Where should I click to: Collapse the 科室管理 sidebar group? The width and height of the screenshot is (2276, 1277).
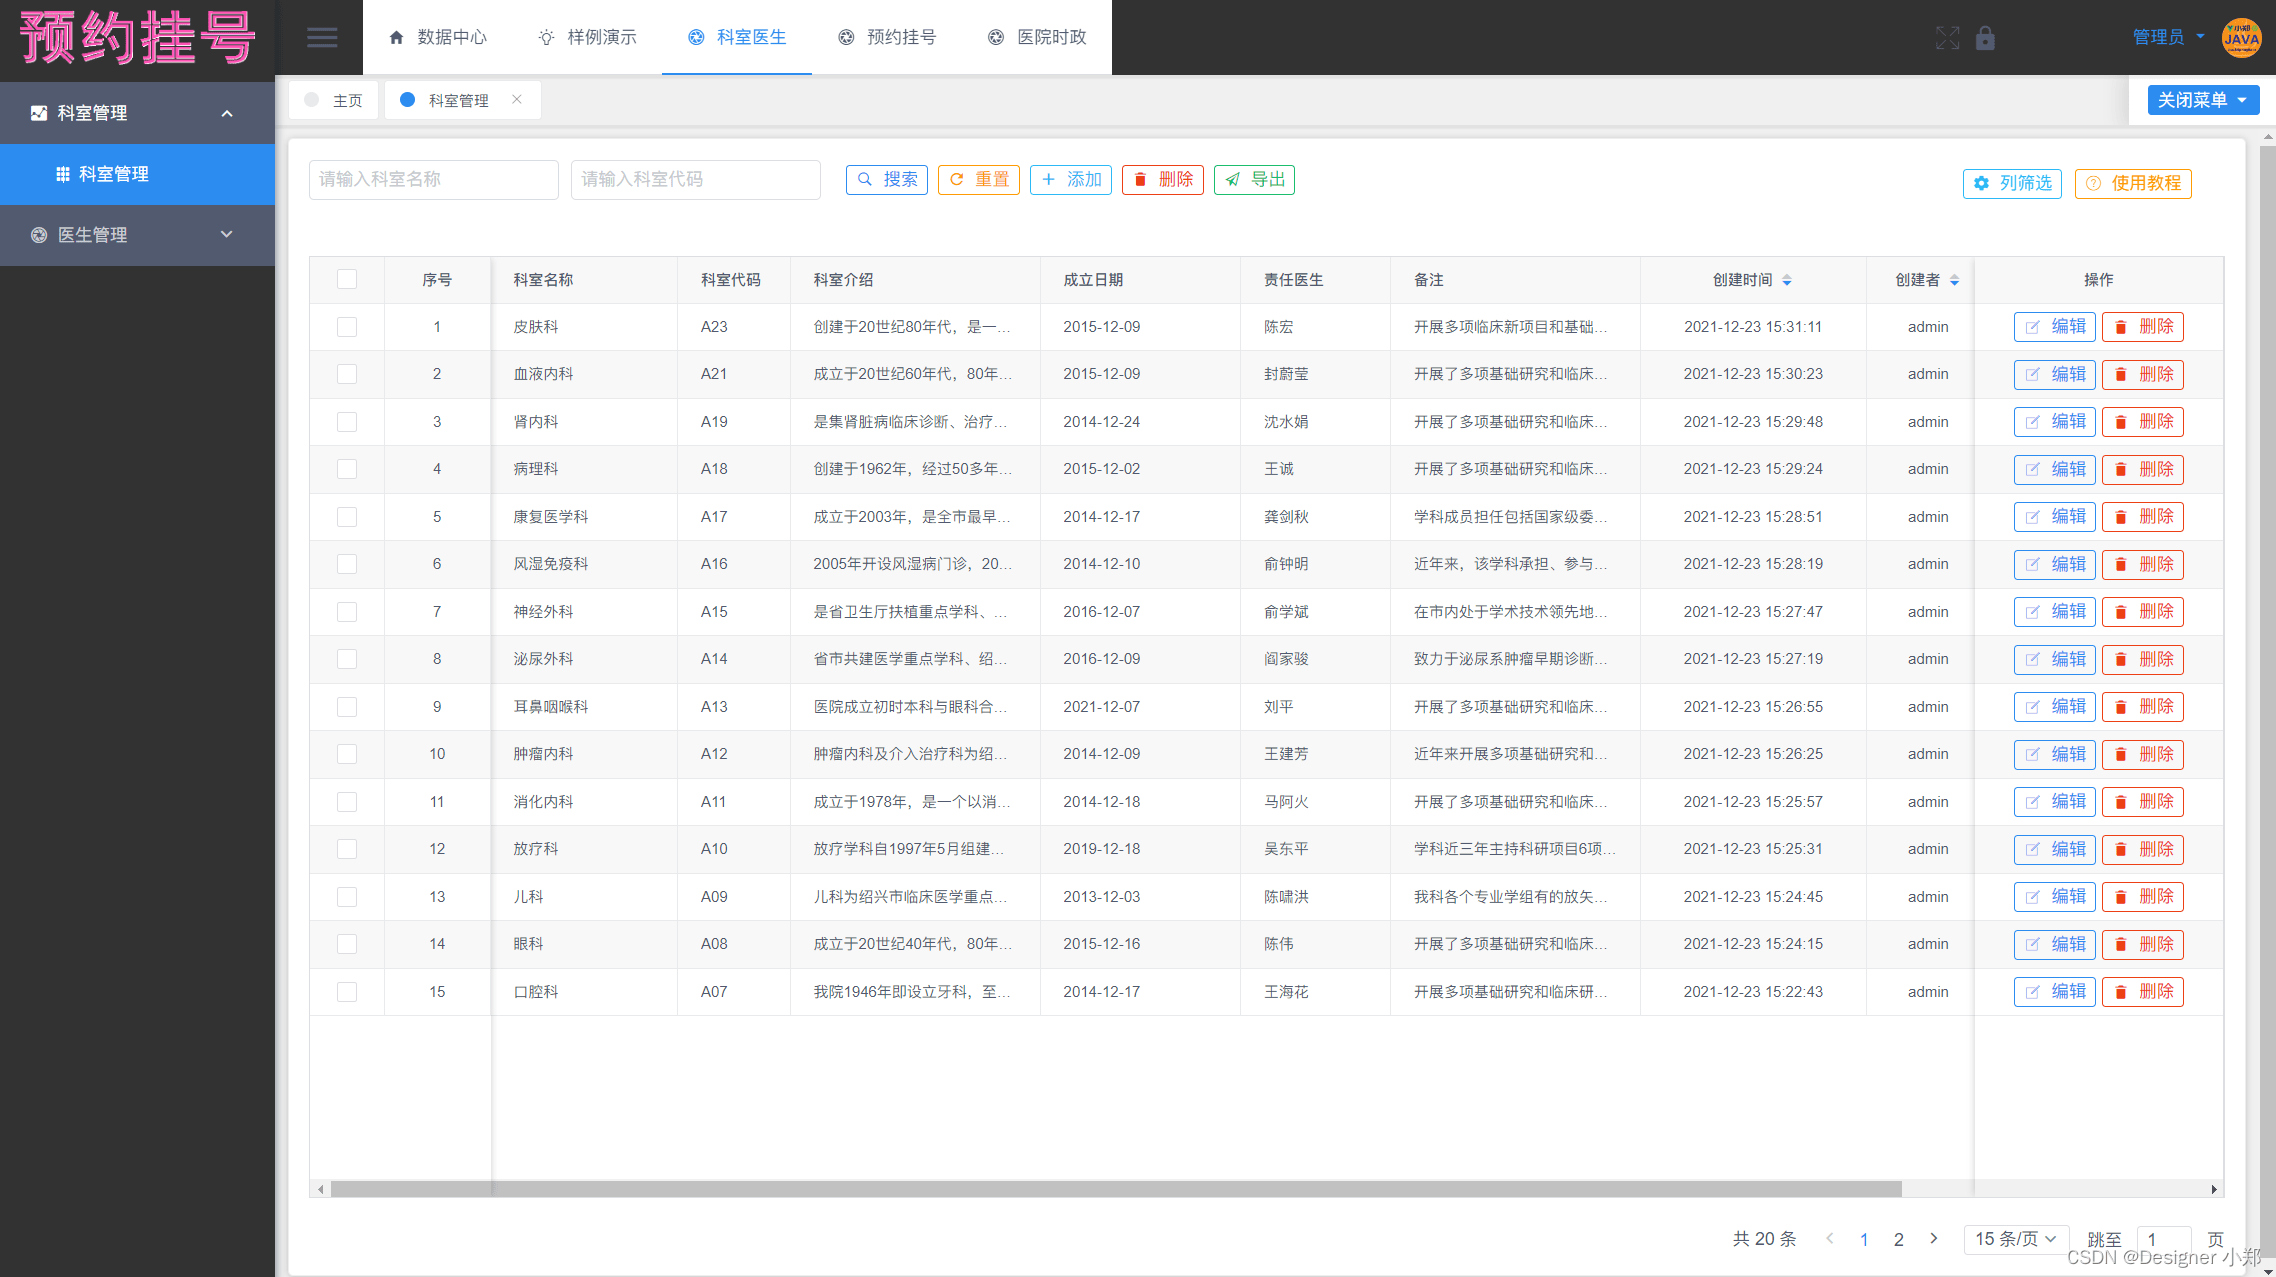click(227, 113)
